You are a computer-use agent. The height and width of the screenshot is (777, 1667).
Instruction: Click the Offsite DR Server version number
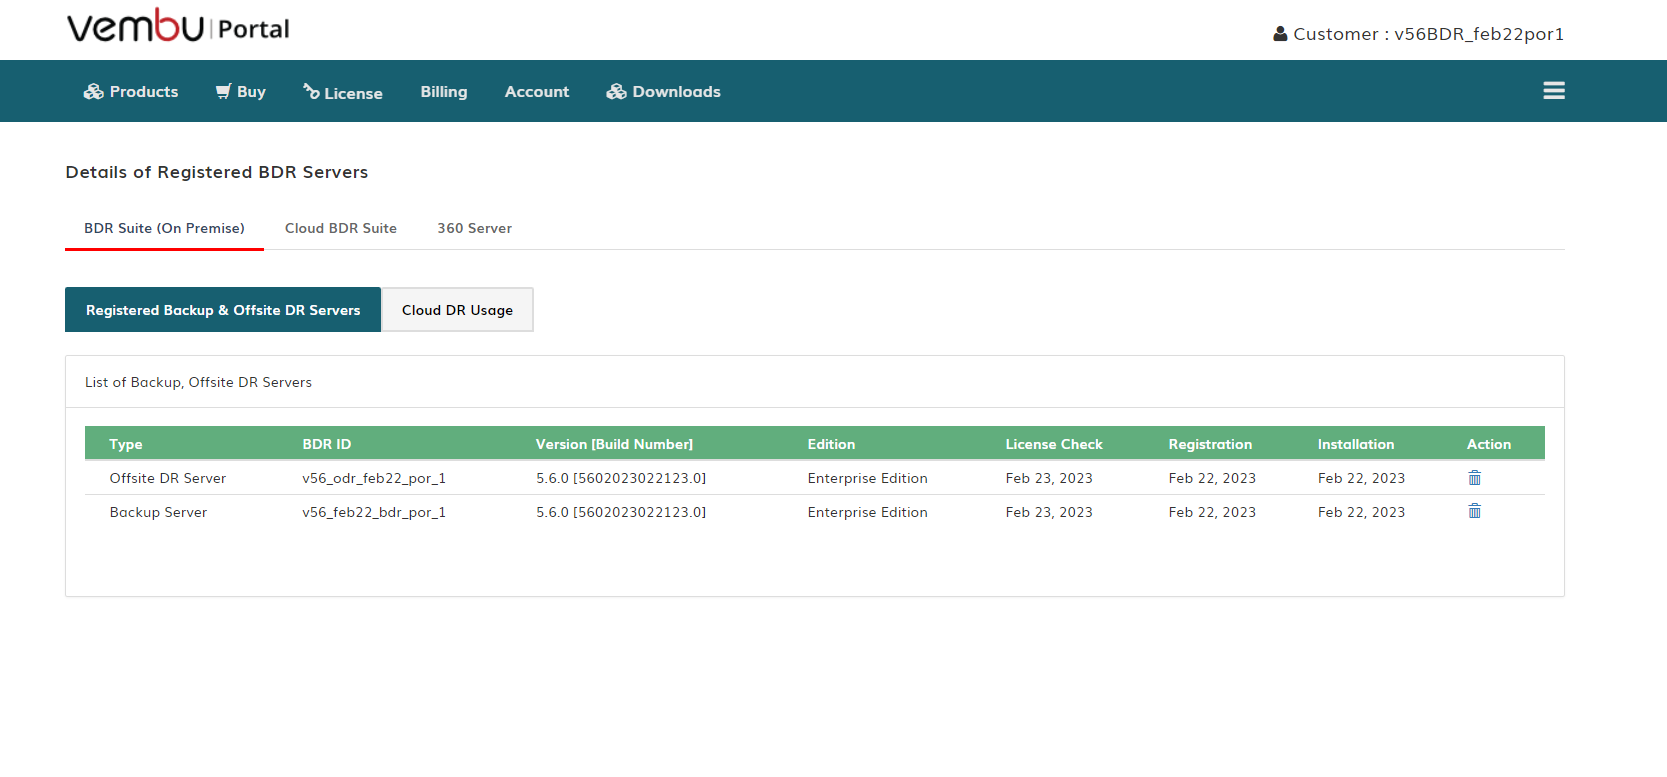click(x=621, y=478)
